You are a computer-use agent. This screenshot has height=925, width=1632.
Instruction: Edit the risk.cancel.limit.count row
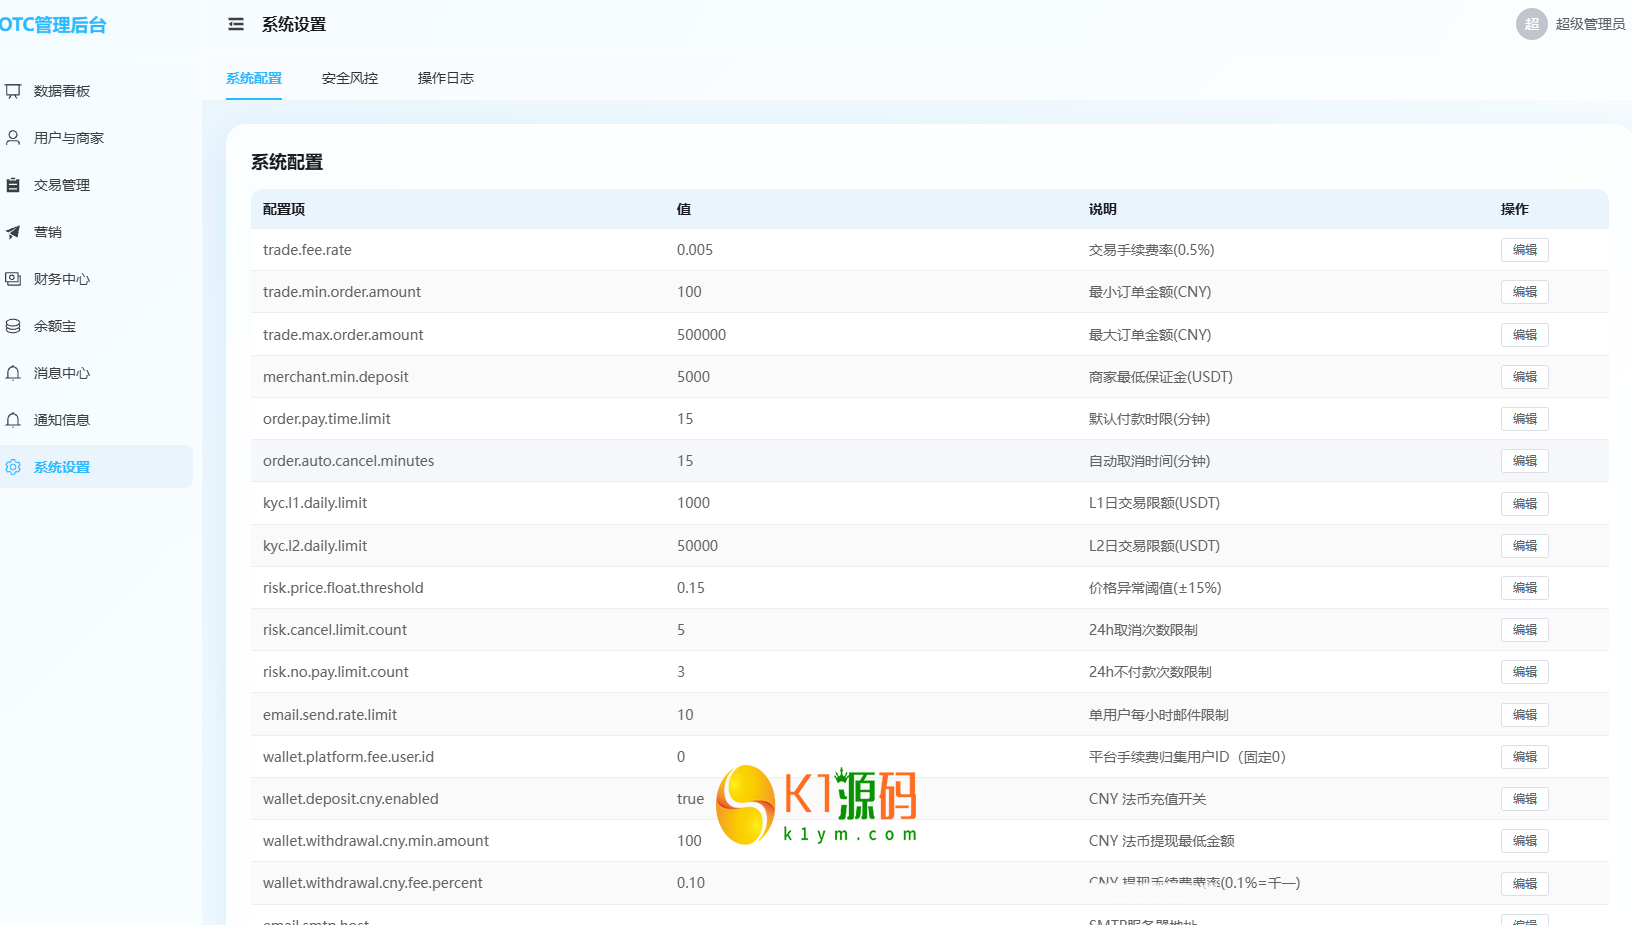pos(1524,630)
